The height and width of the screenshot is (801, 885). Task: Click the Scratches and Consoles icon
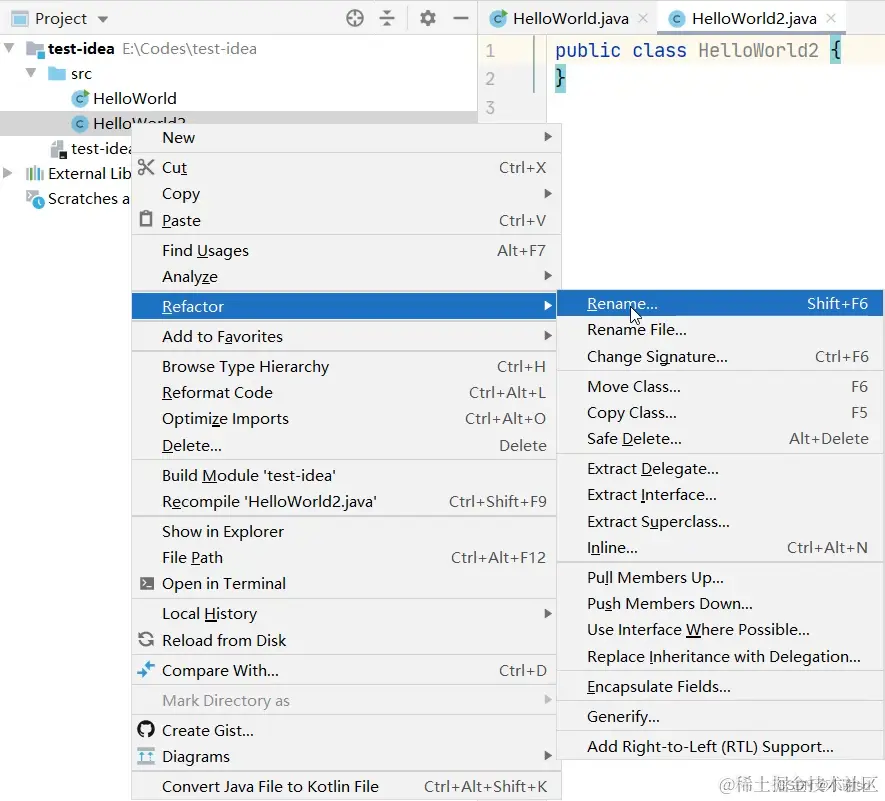(x=35, y=199)
